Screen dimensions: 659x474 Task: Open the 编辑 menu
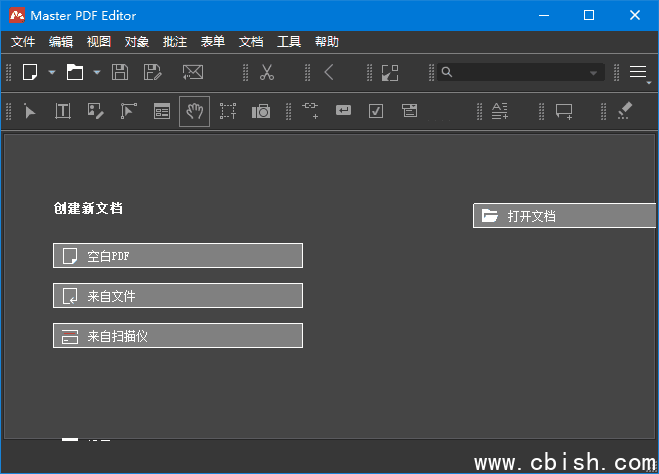point(61,42)
